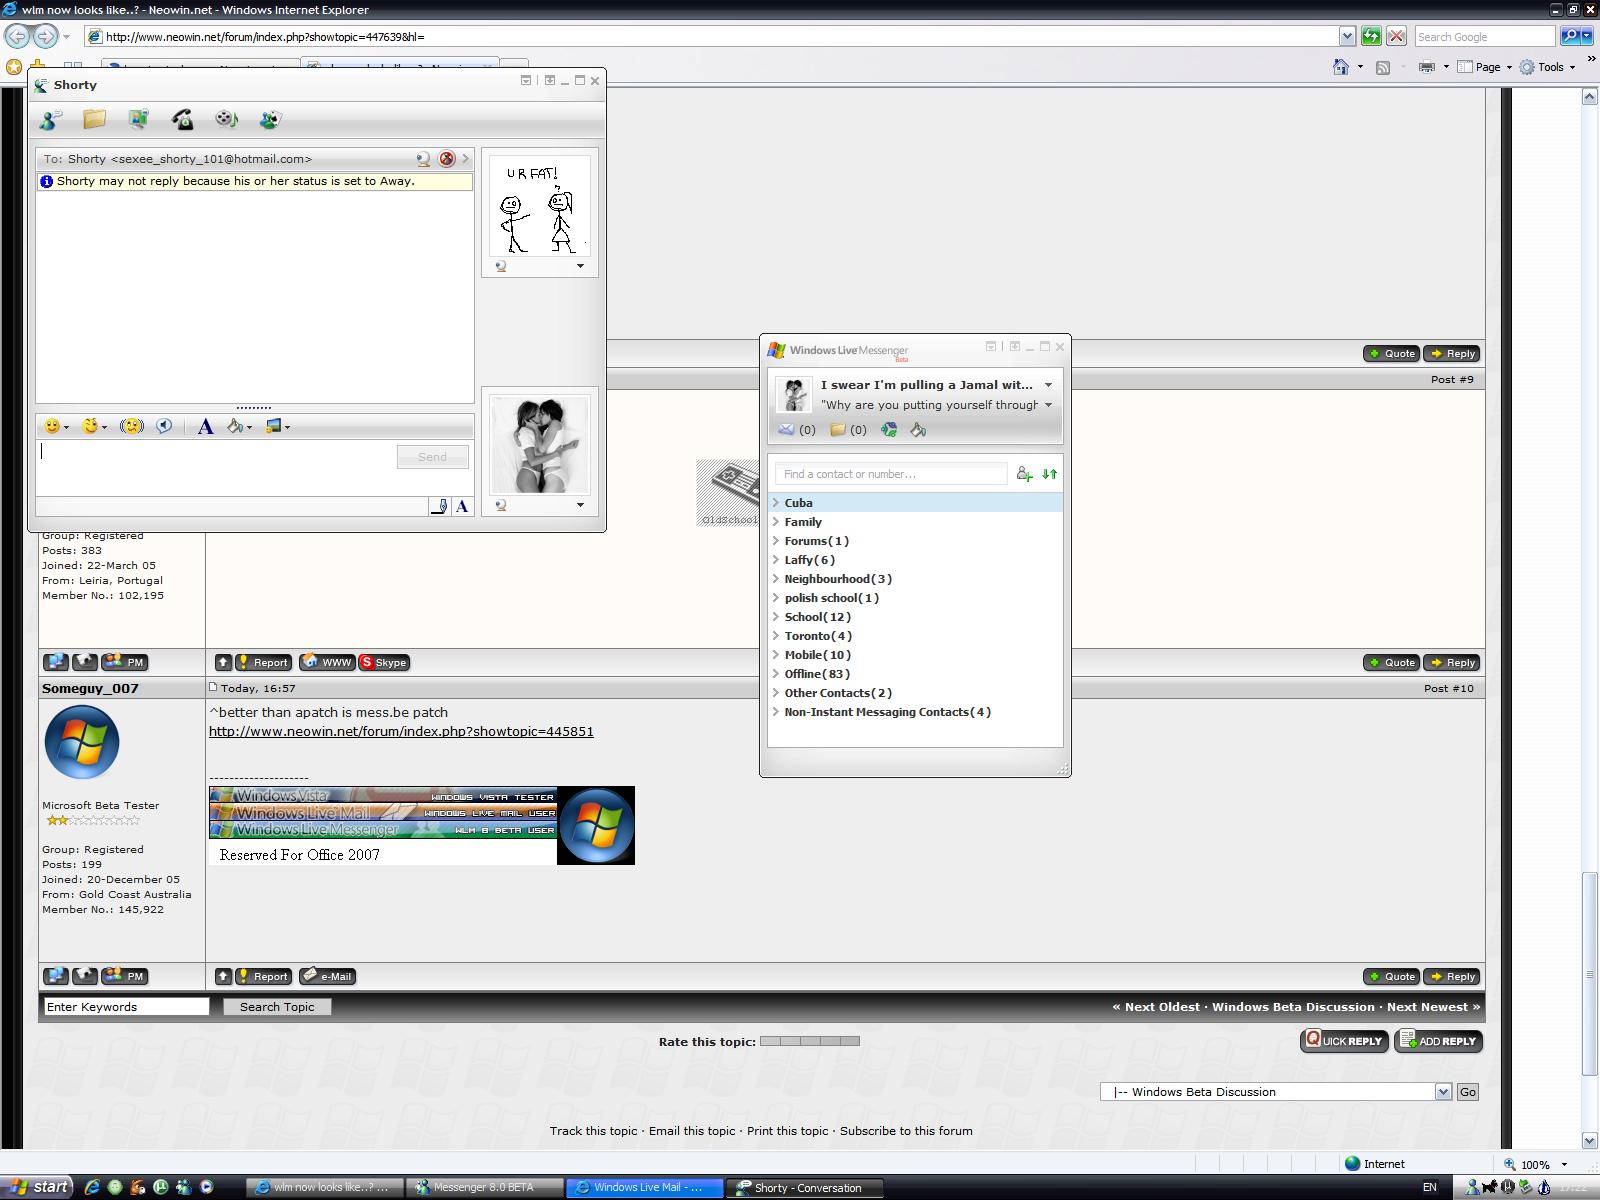Screen dimensions: 1600x1200
Task: Open the shared folder icon in conversation toolbar
Action: pos(93,120)
